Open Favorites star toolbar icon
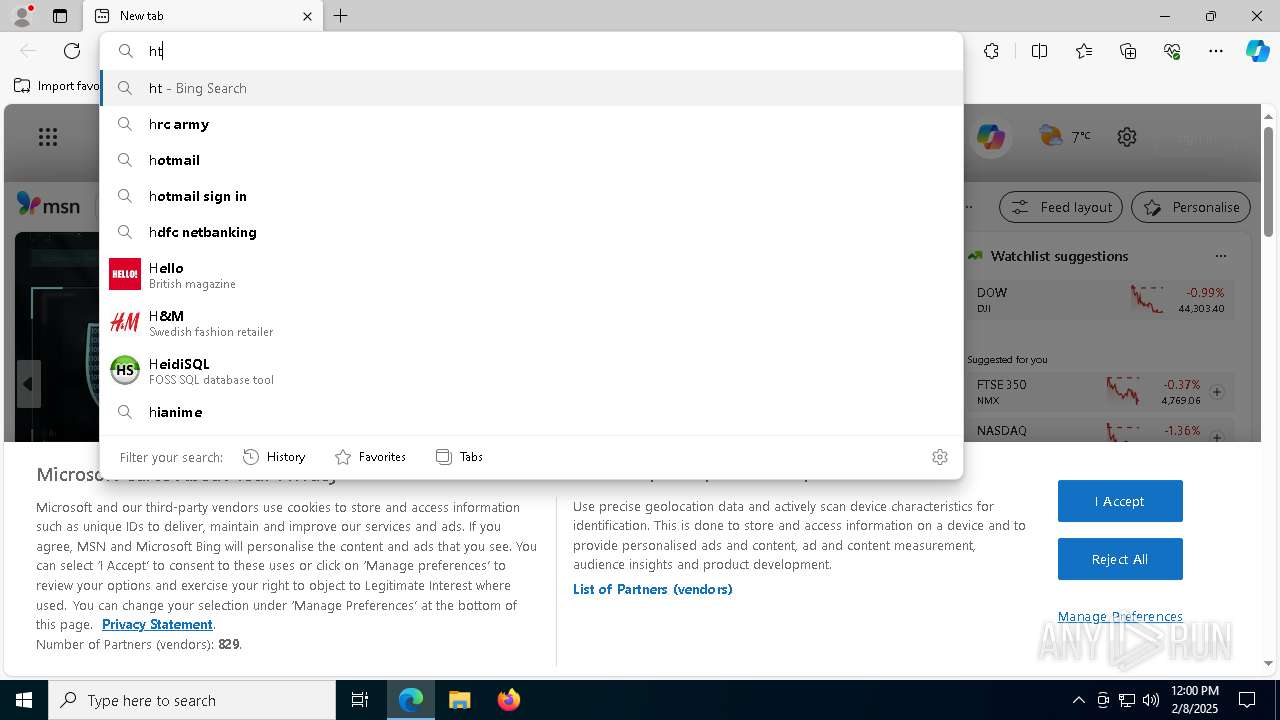Image resolution: width=1280 pixels, height=720 pixels. (1084, 51)
